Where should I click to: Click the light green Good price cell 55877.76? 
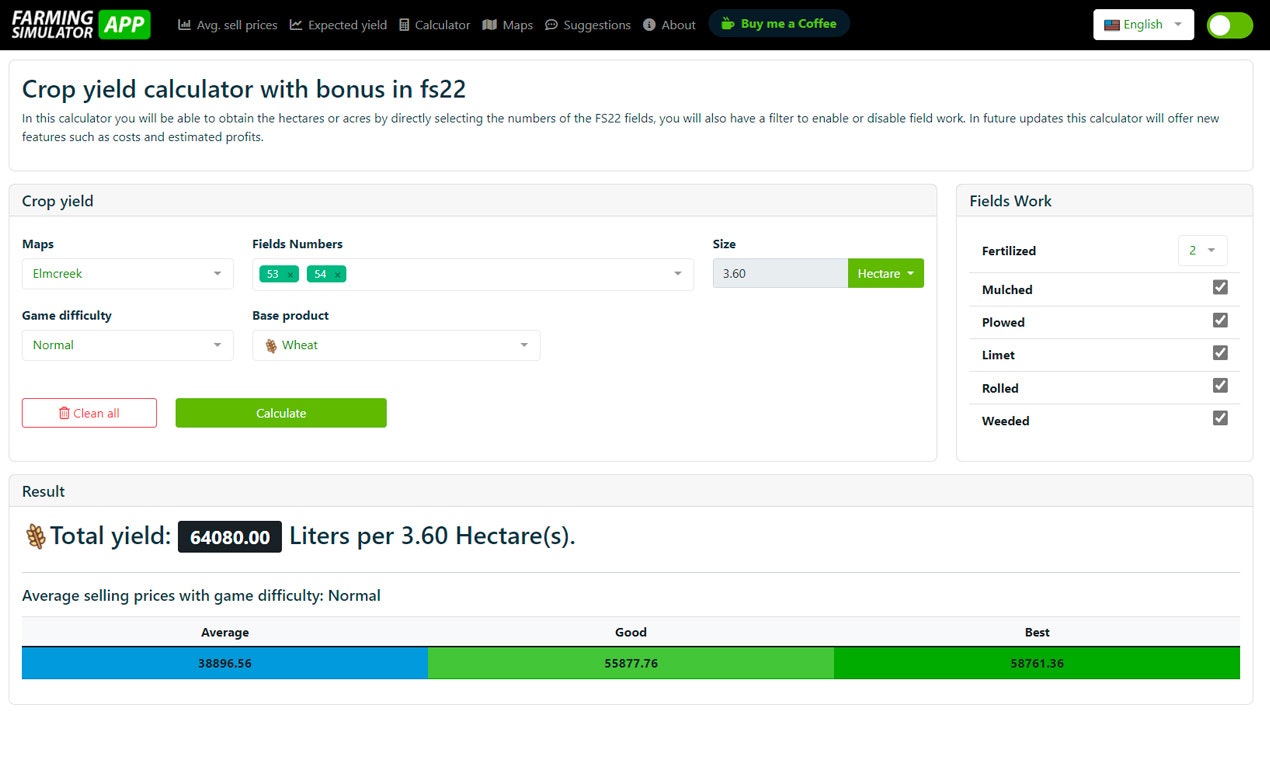[x=631, y=663]
